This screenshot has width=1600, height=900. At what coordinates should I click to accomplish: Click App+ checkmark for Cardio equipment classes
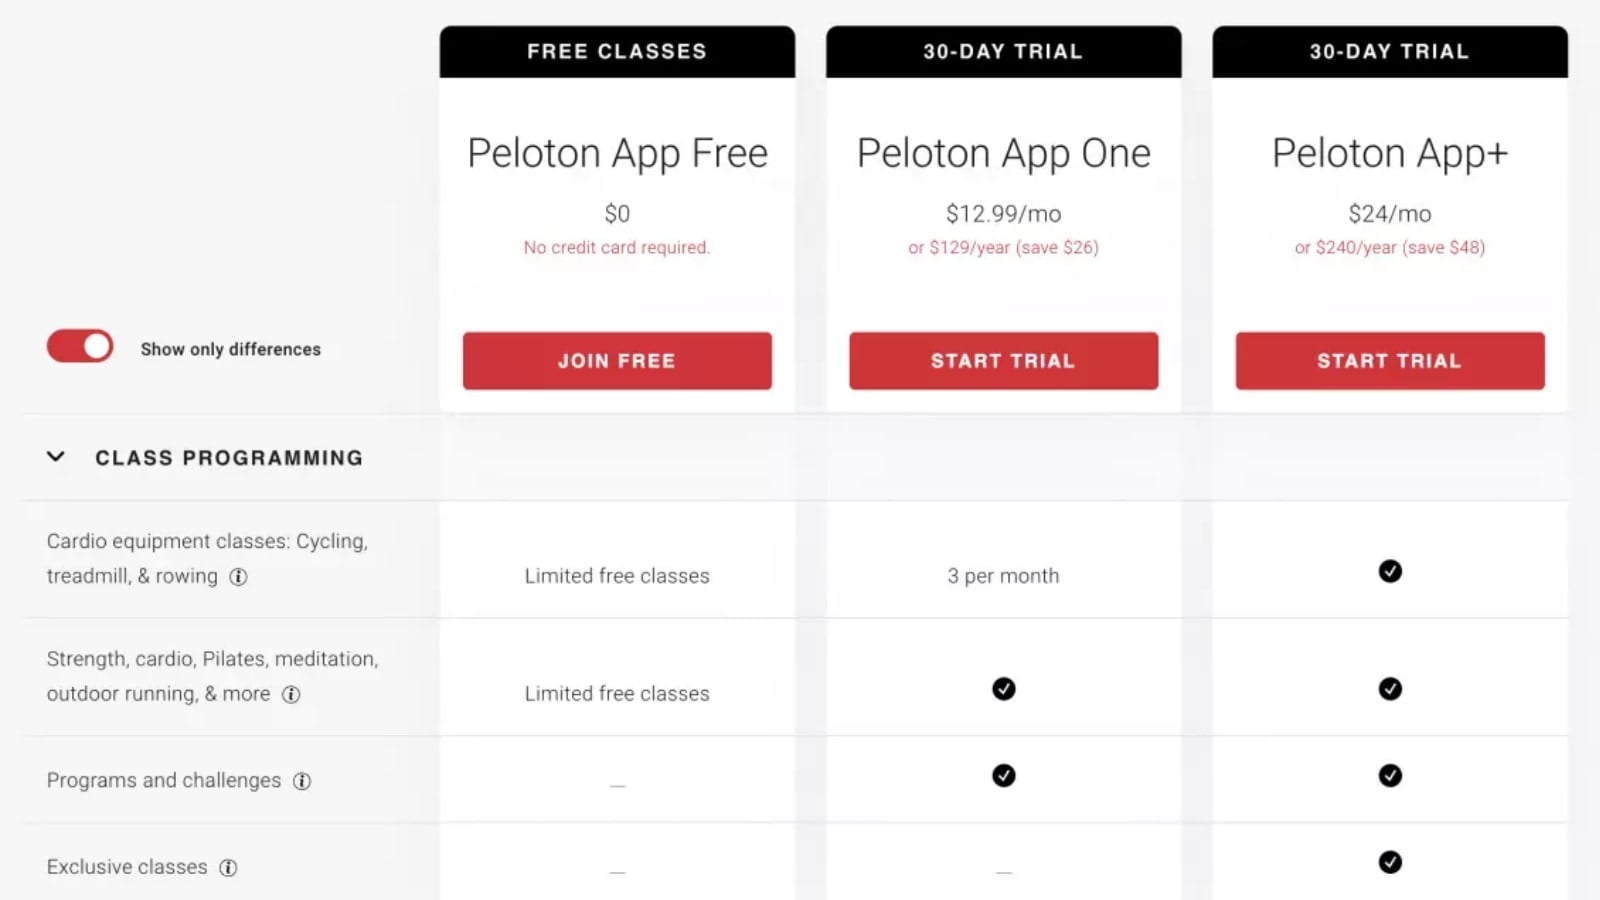tap(1389, 571)
